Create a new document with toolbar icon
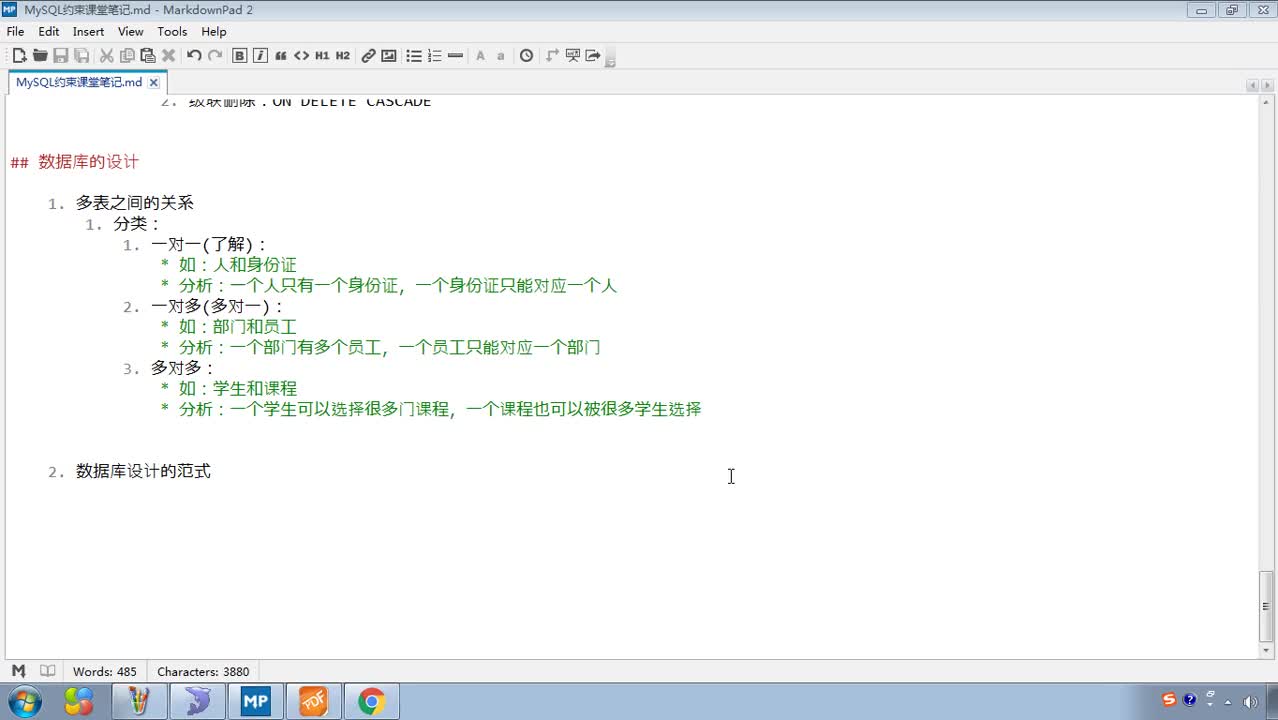Image resolution: width=1278 pixels, height=720 pixels. 19,56
